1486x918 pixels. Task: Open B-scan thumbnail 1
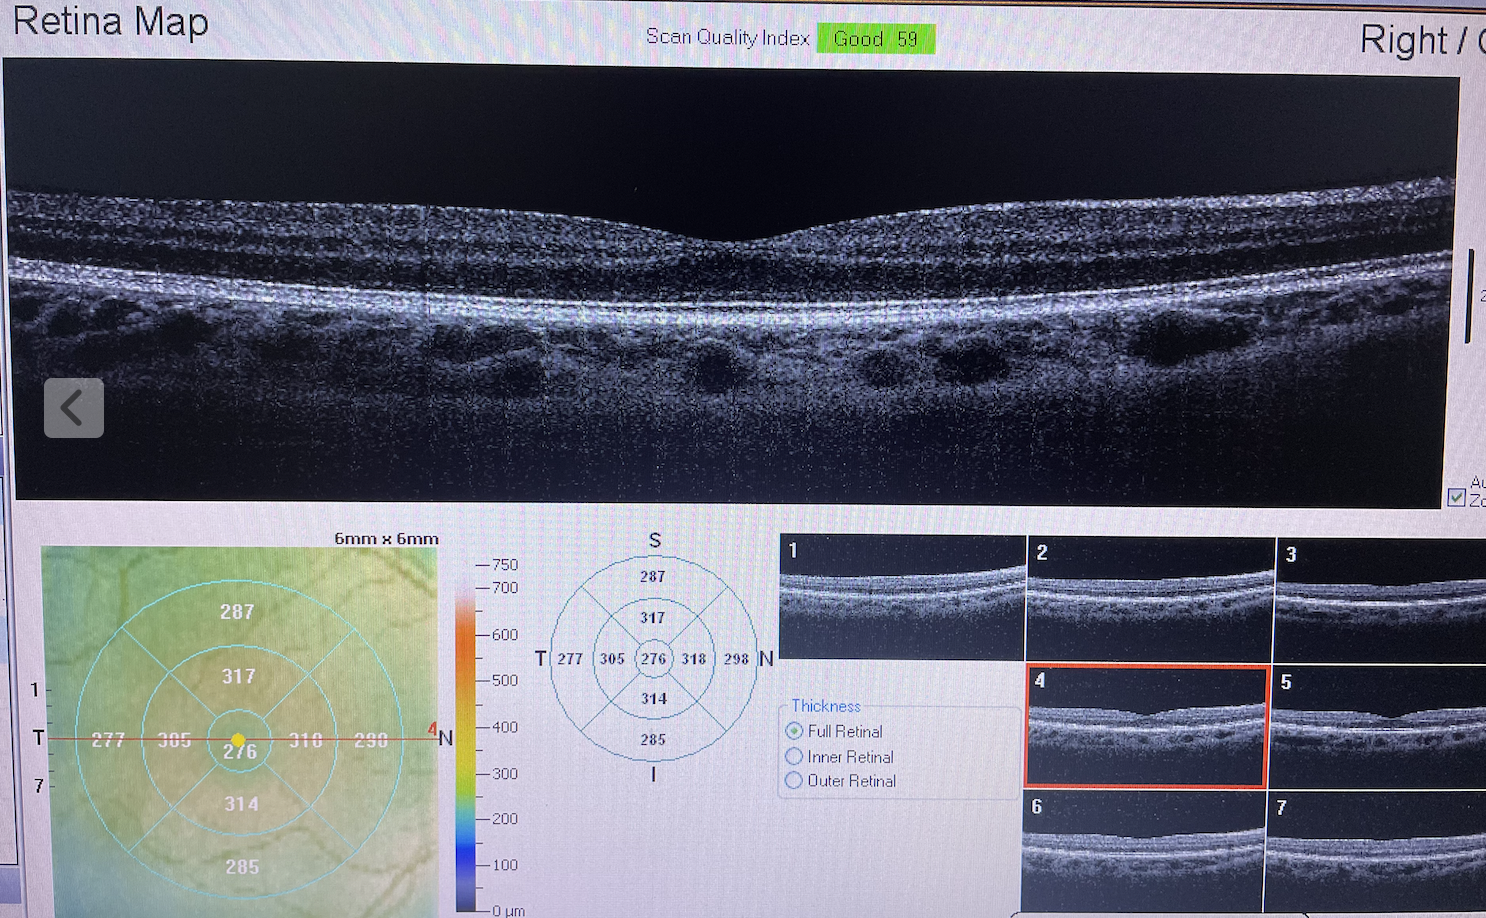click(x=902, y=597)
